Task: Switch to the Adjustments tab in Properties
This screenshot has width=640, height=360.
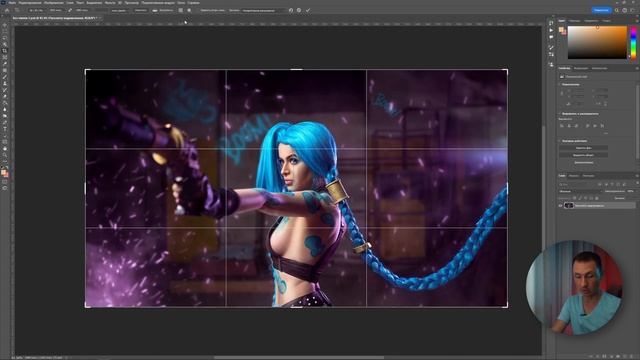Action: point(581,68)
